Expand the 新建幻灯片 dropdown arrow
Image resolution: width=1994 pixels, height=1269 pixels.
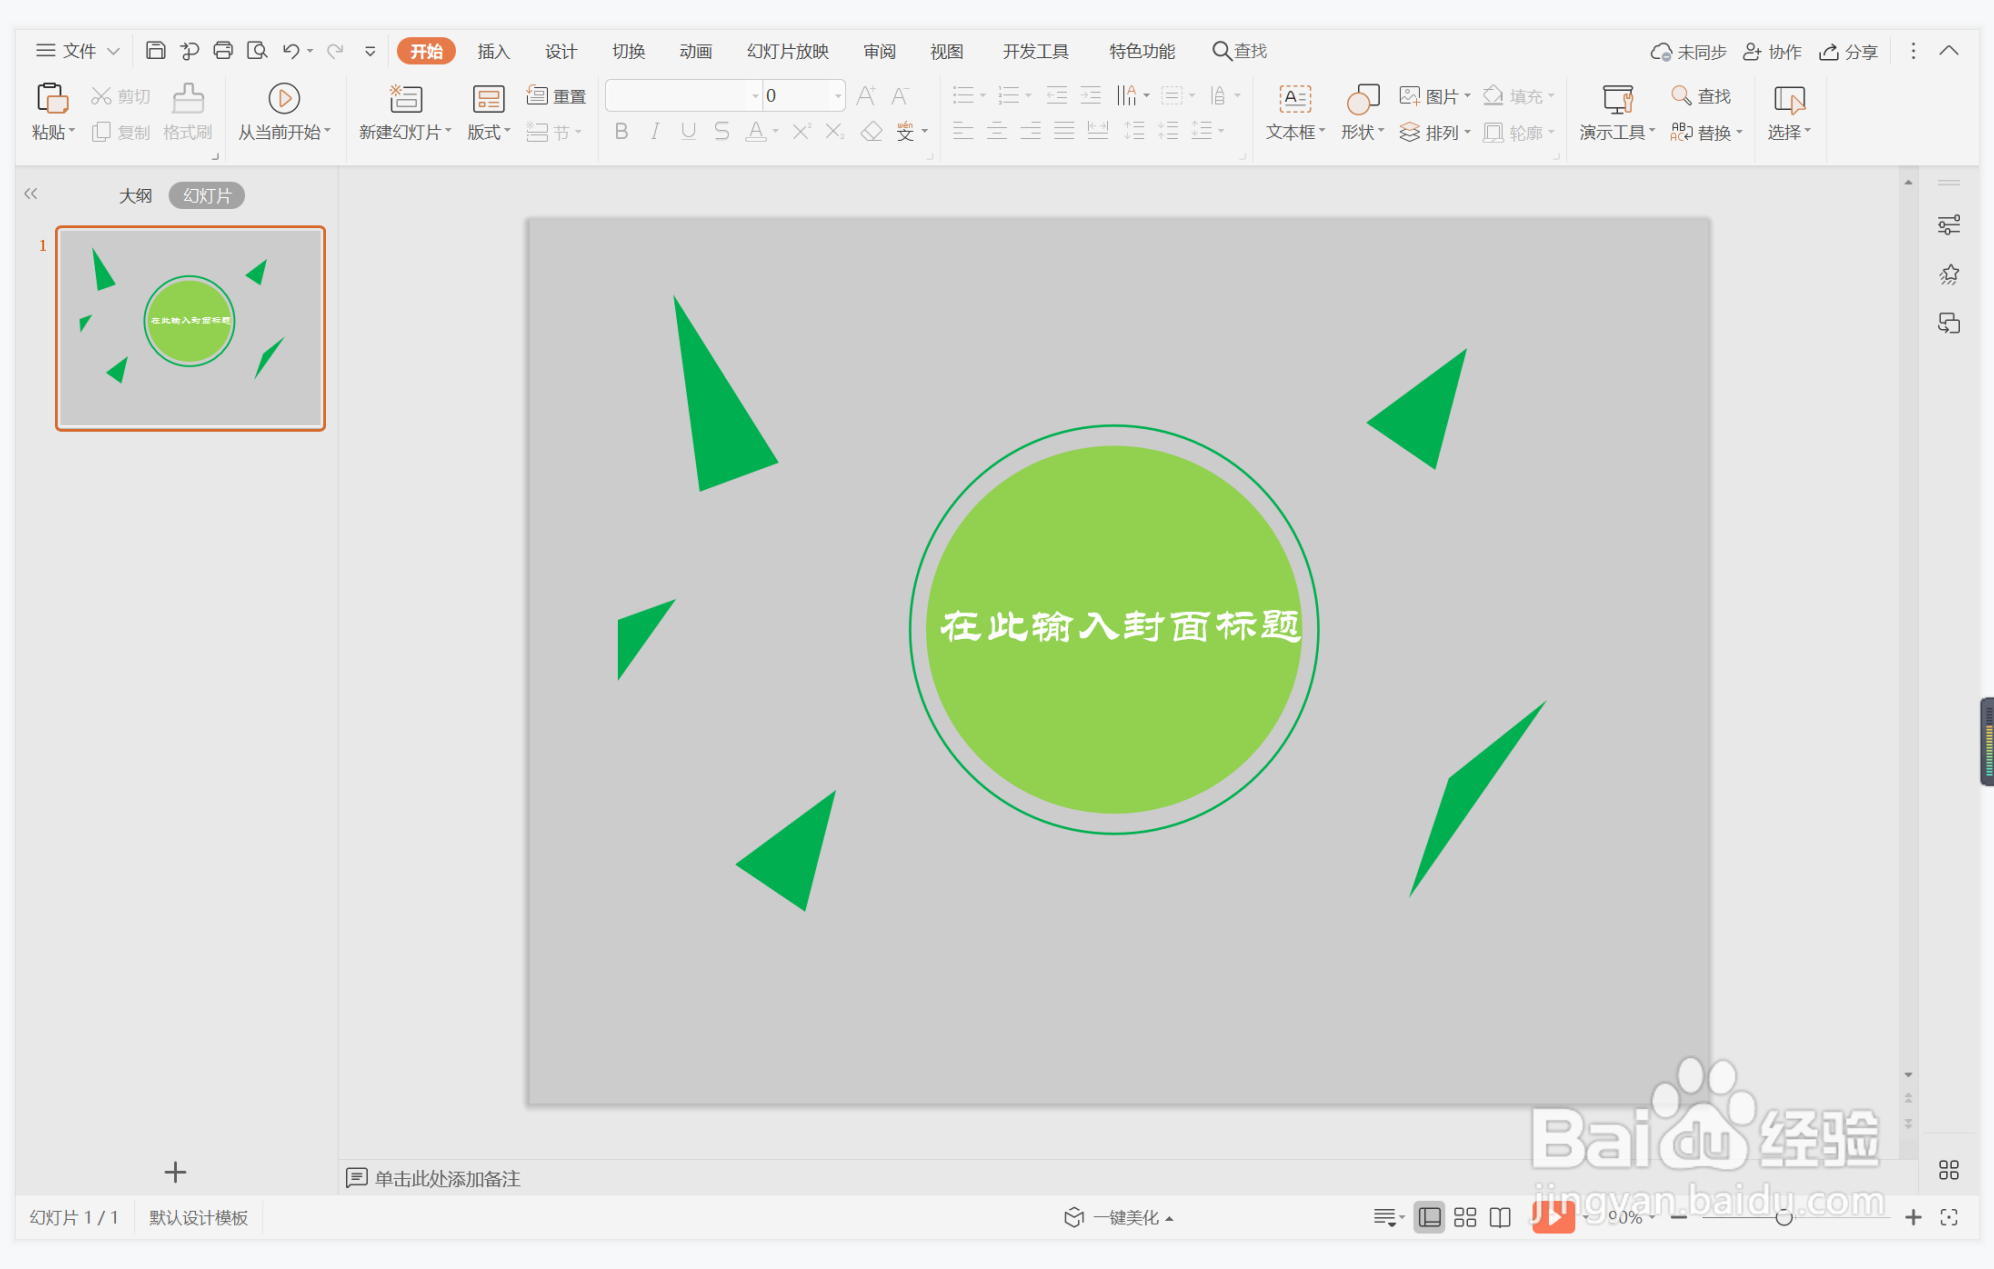pos(448,132)
